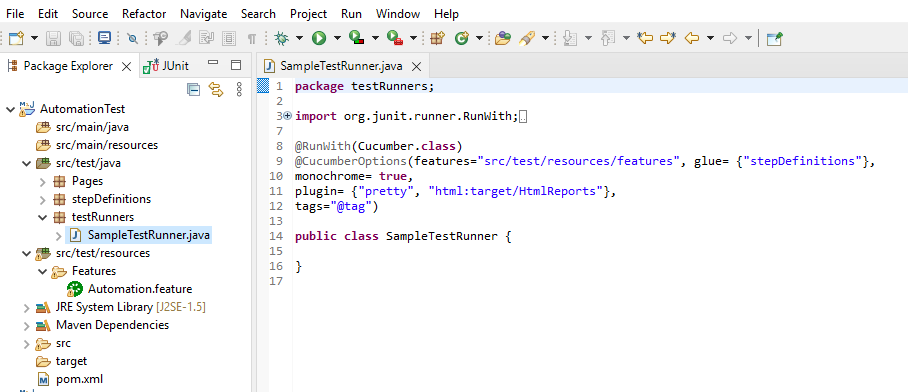Click the "@tag" string in editor
This screenshot has width=908, height=392.
click(x=351, y=206)
